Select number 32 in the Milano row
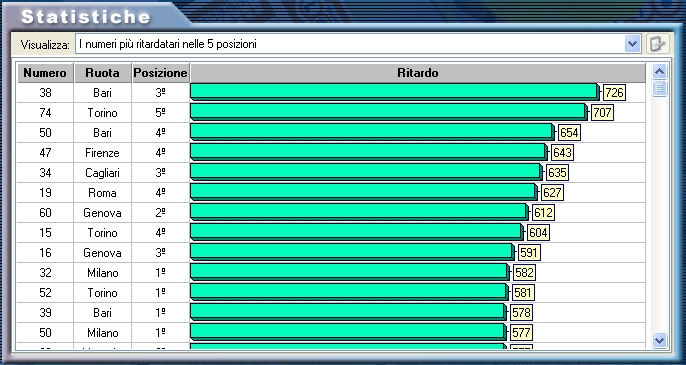Image resolution: width=686 pixels, height=365 pixels. [45, 273]
